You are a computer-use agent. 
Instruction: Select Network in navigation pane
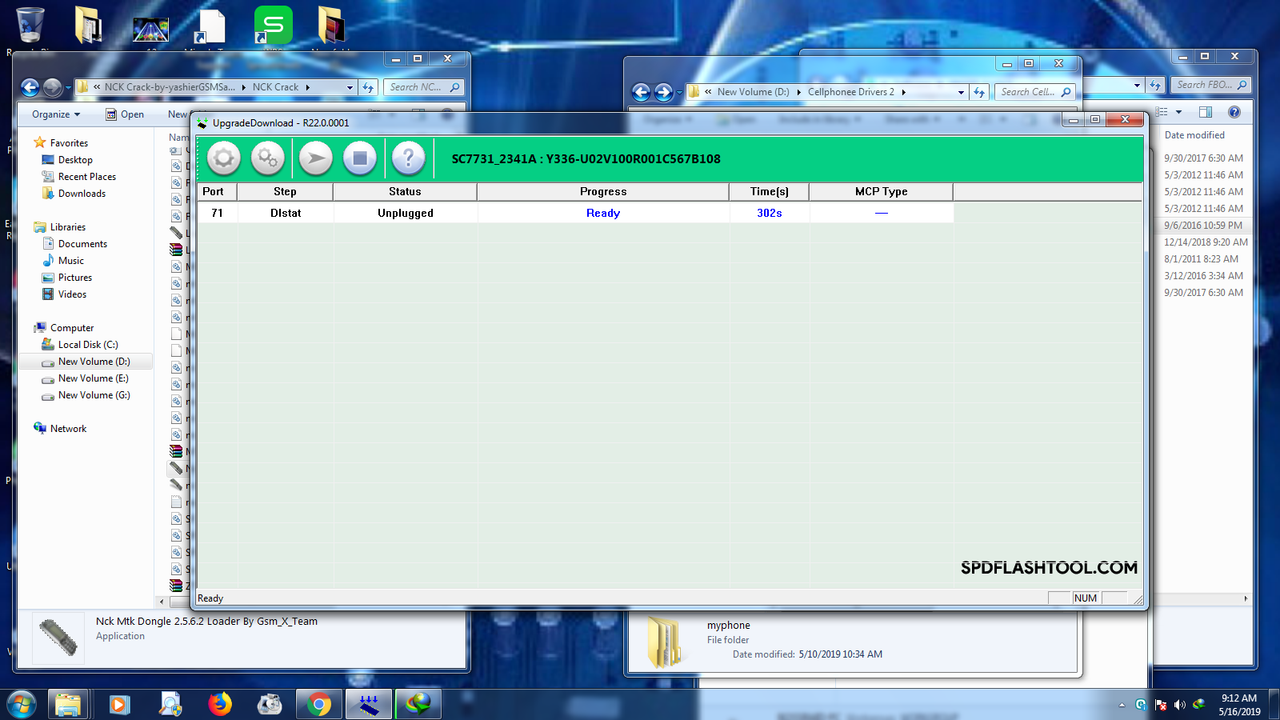pyautogui.click(x=68, y=429)
